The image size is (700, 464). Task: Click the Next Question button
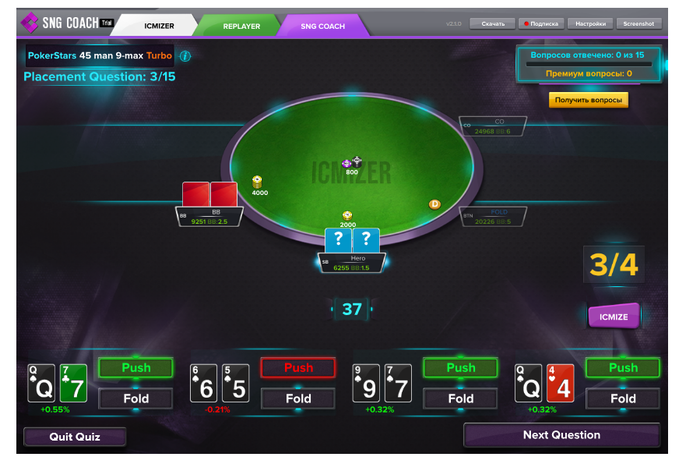point(562,435)
